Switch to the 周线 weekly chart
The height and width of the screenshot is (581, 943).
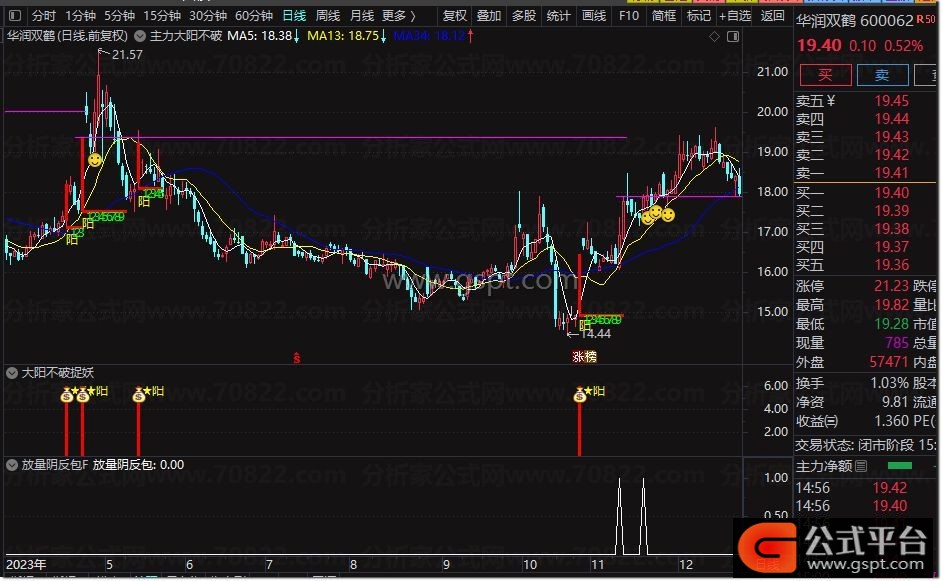[328, 16]
